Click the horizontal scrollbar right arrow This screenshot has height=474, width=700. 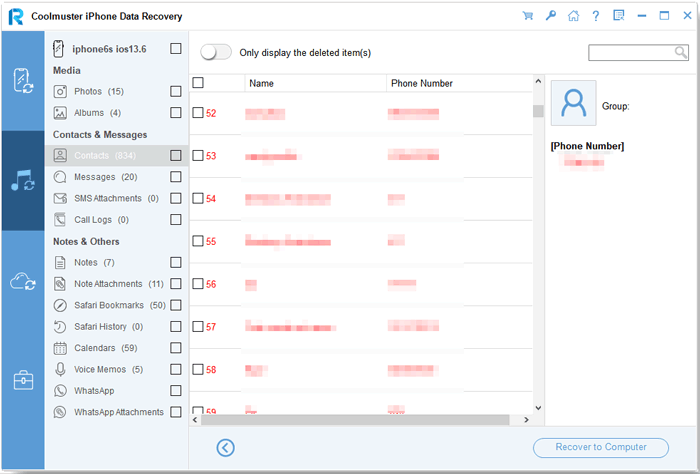526,420
